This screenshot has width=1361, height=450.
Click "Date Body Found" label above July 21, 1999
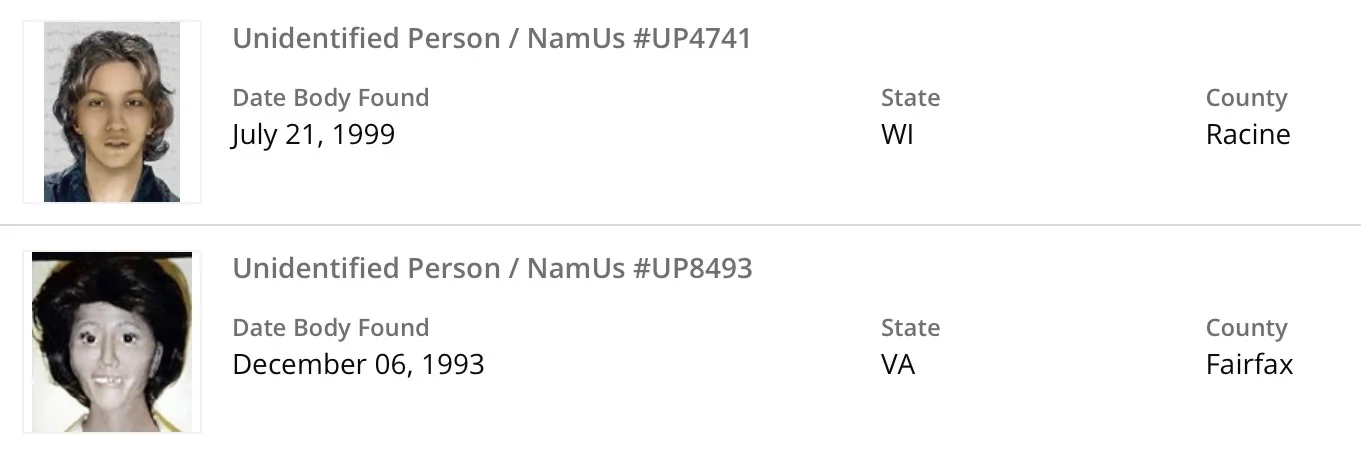point(330,98)
